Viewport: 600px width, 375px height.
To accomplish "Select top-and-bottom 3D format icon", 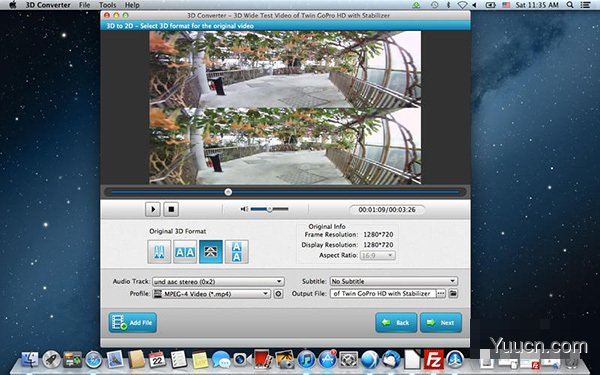I will pyautogui.click(x=236, y=252).
